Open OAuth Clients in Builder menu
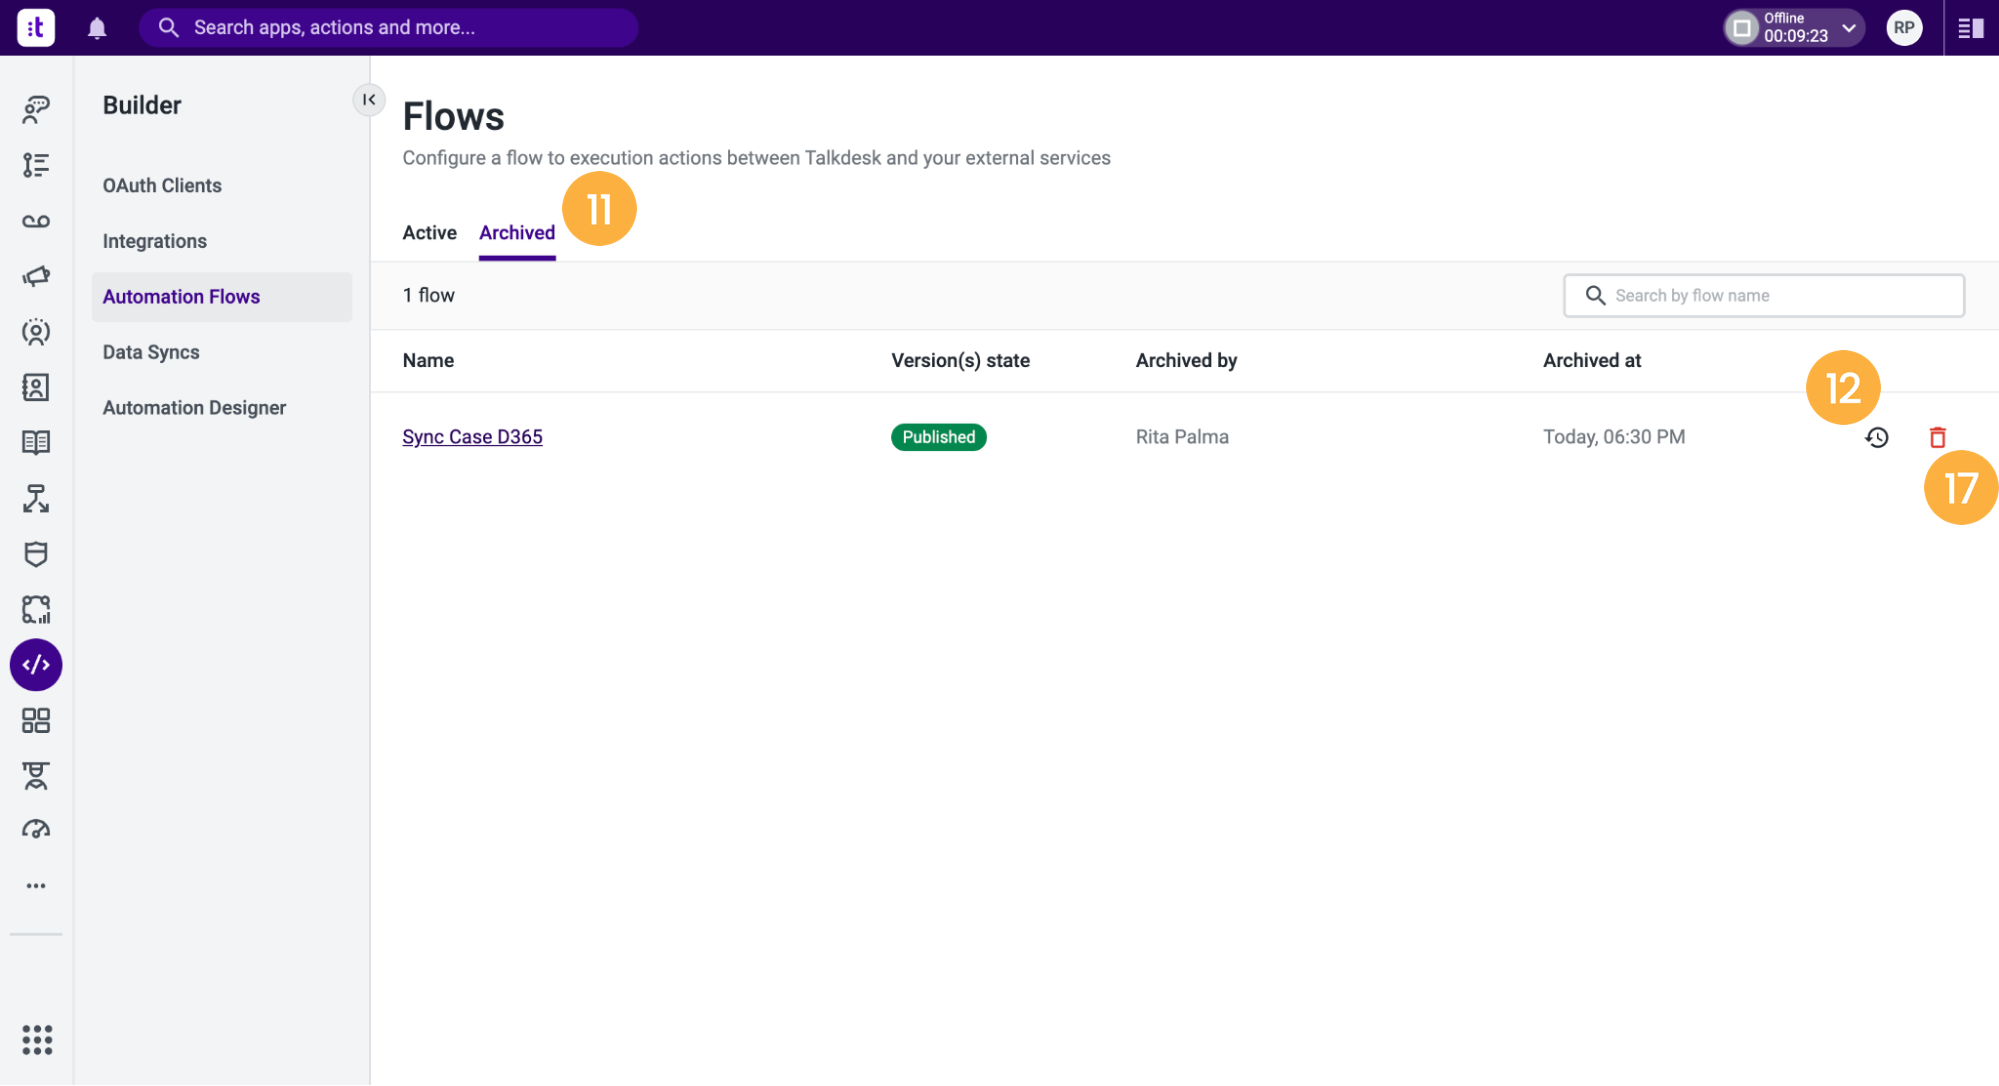This screenshot has height=1086, width=1999. coord(162,186)
